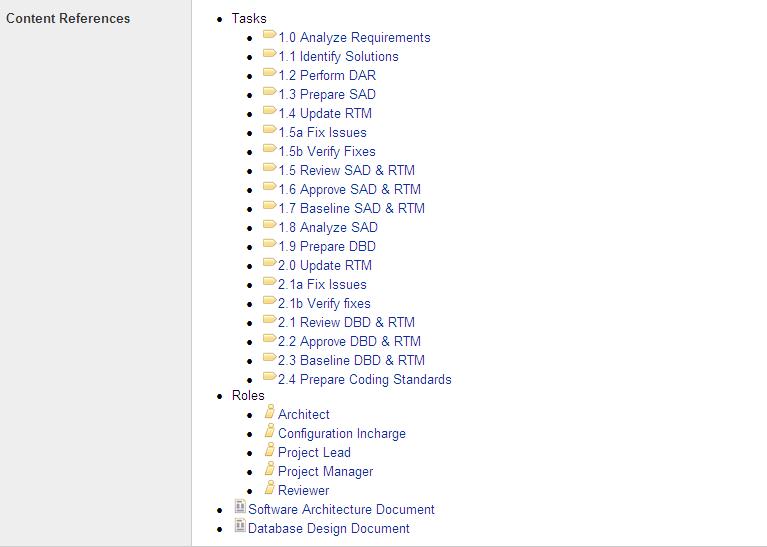The height and width of the screenshot is (547, 767).
Task: Click task icon beside 1.7 Baseline SAD & RTM
Action: 270,205
